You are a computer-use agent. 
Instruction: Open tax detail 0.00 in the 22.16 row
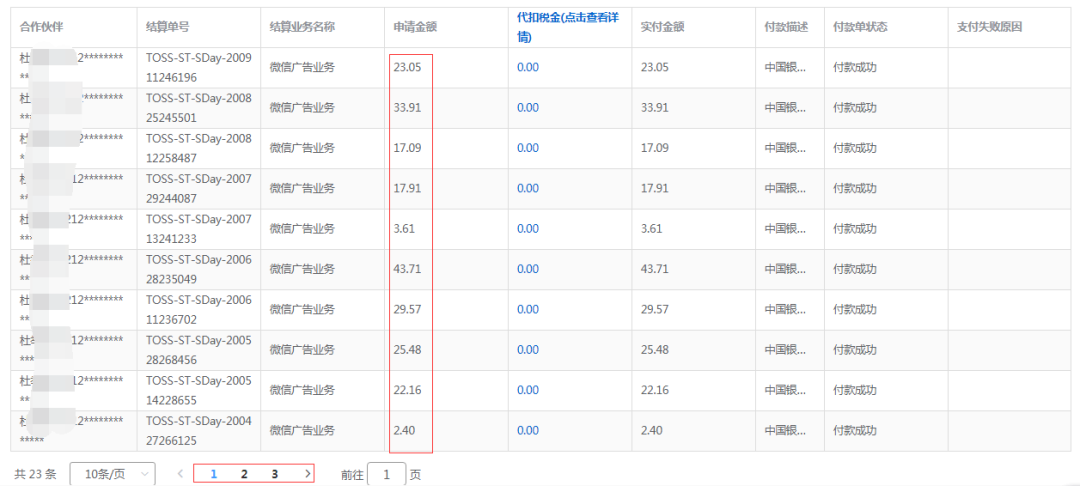[x=528, y=390]
